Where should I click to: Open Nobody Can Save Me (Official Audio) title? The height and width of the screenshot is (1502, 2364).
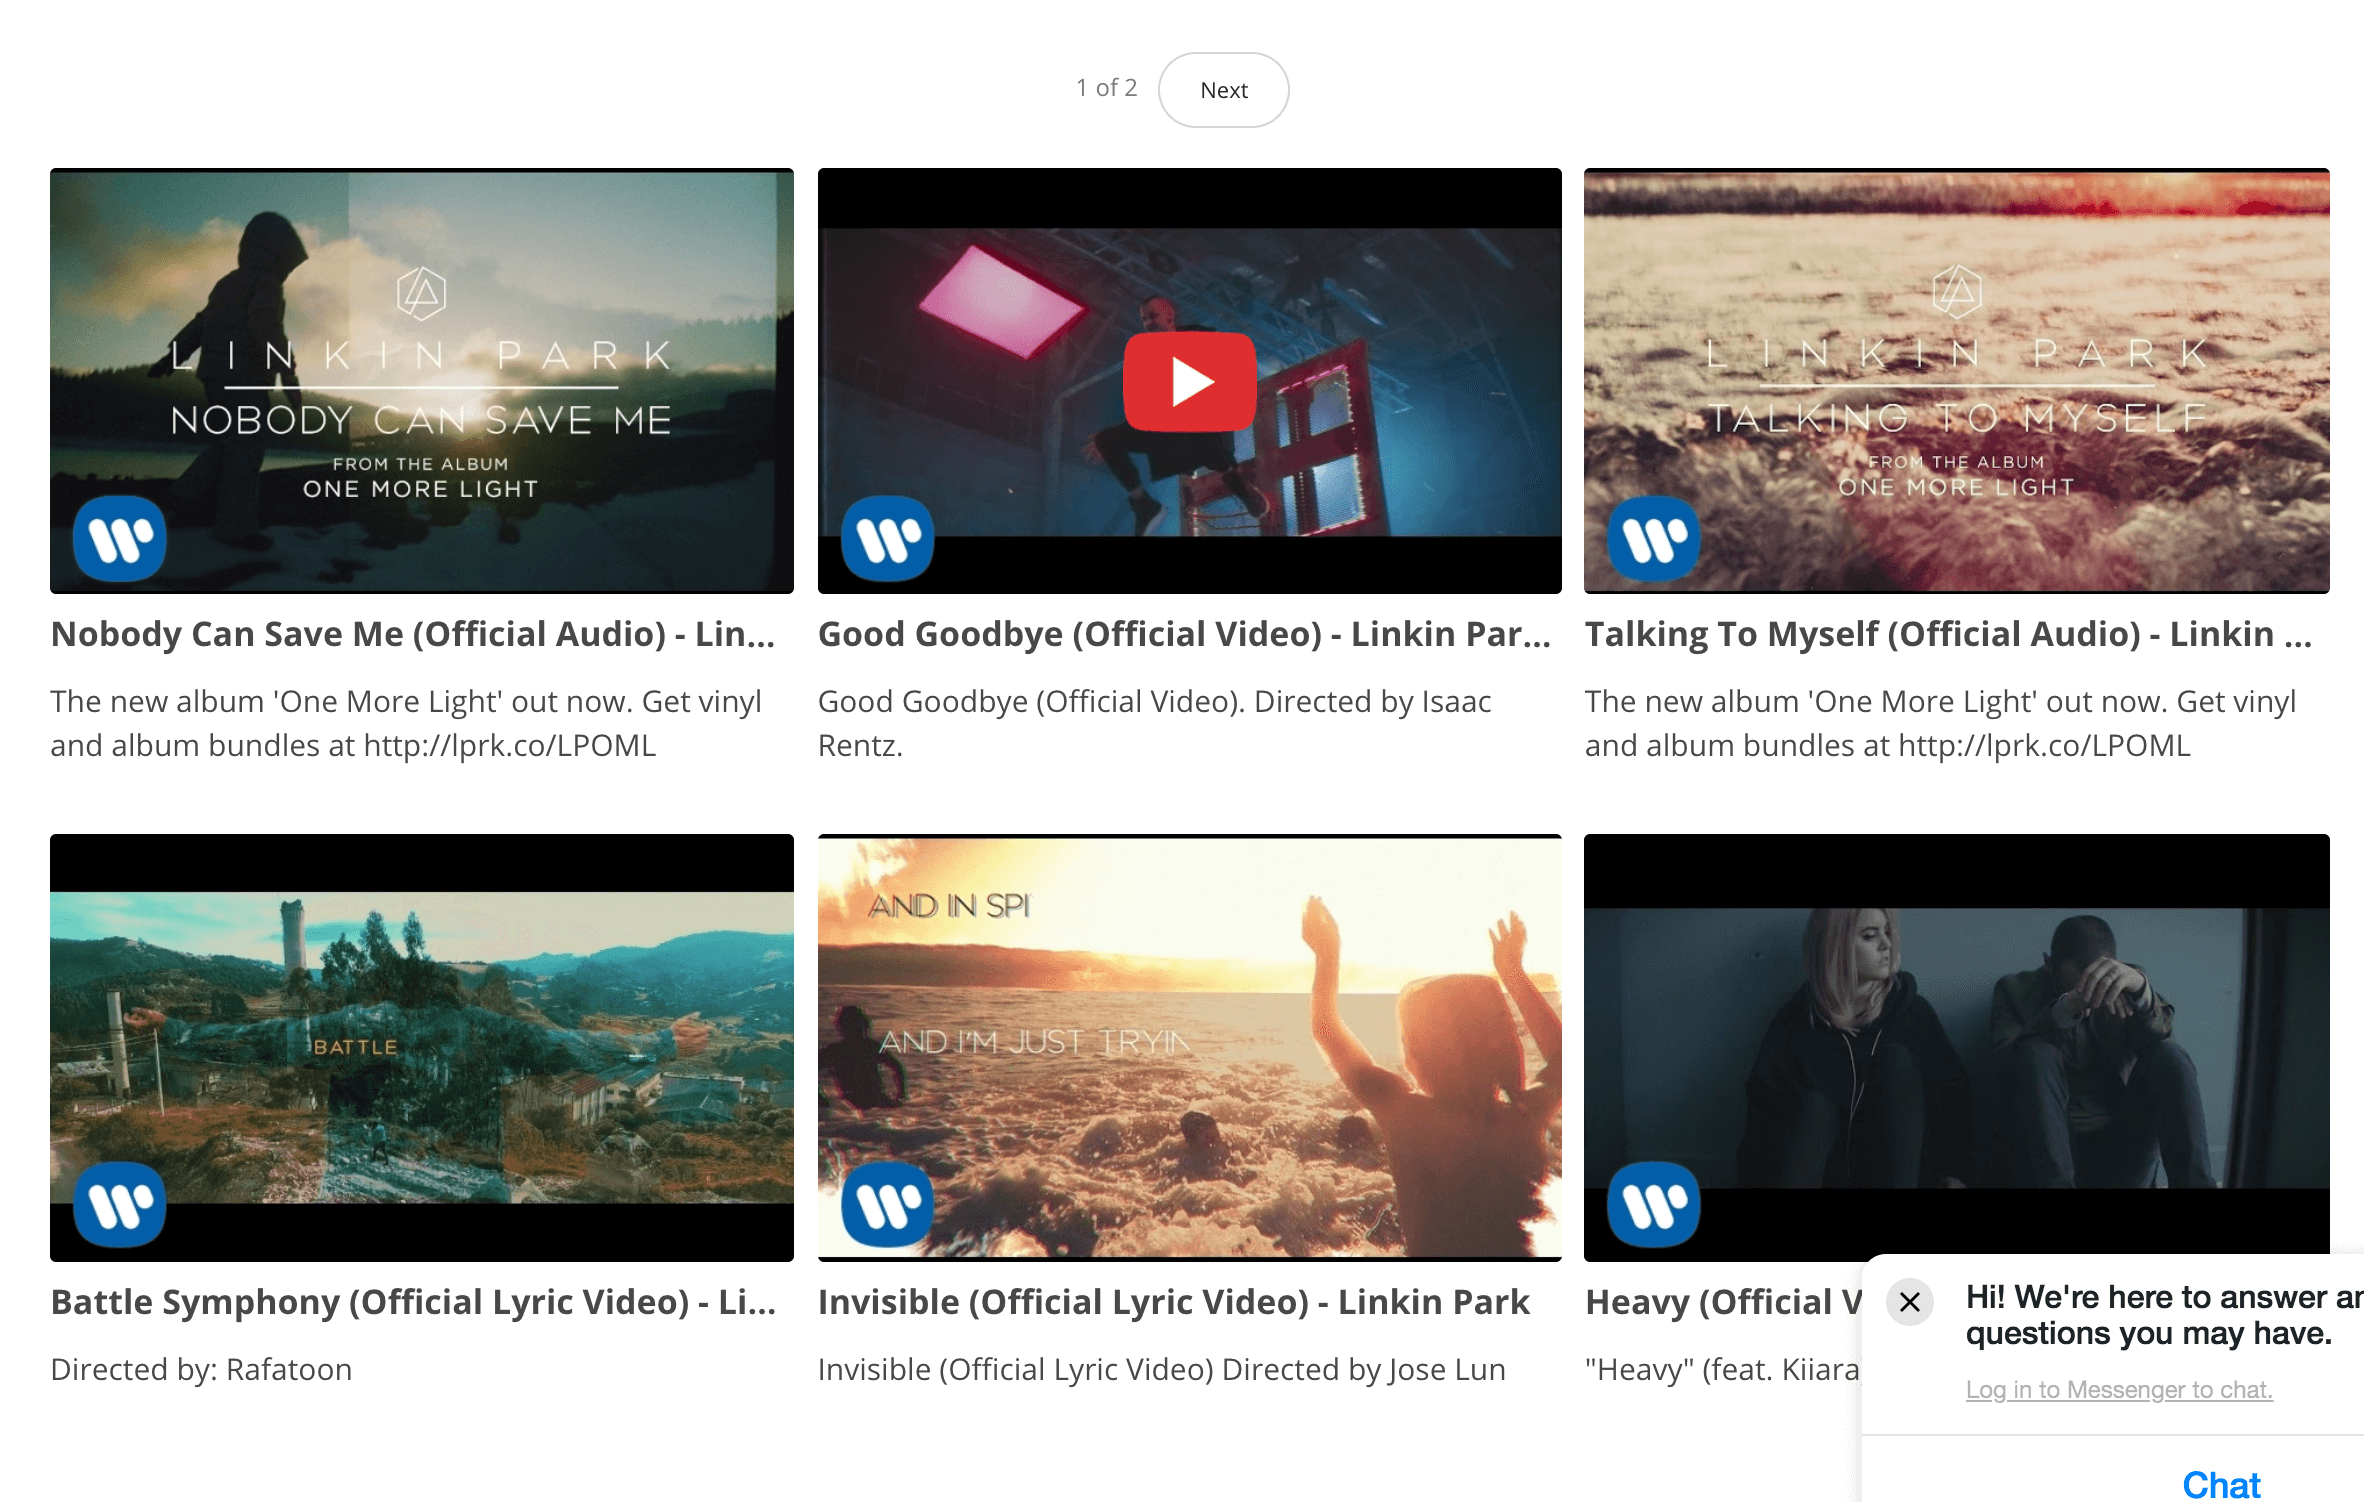click(x=413, y=634)
